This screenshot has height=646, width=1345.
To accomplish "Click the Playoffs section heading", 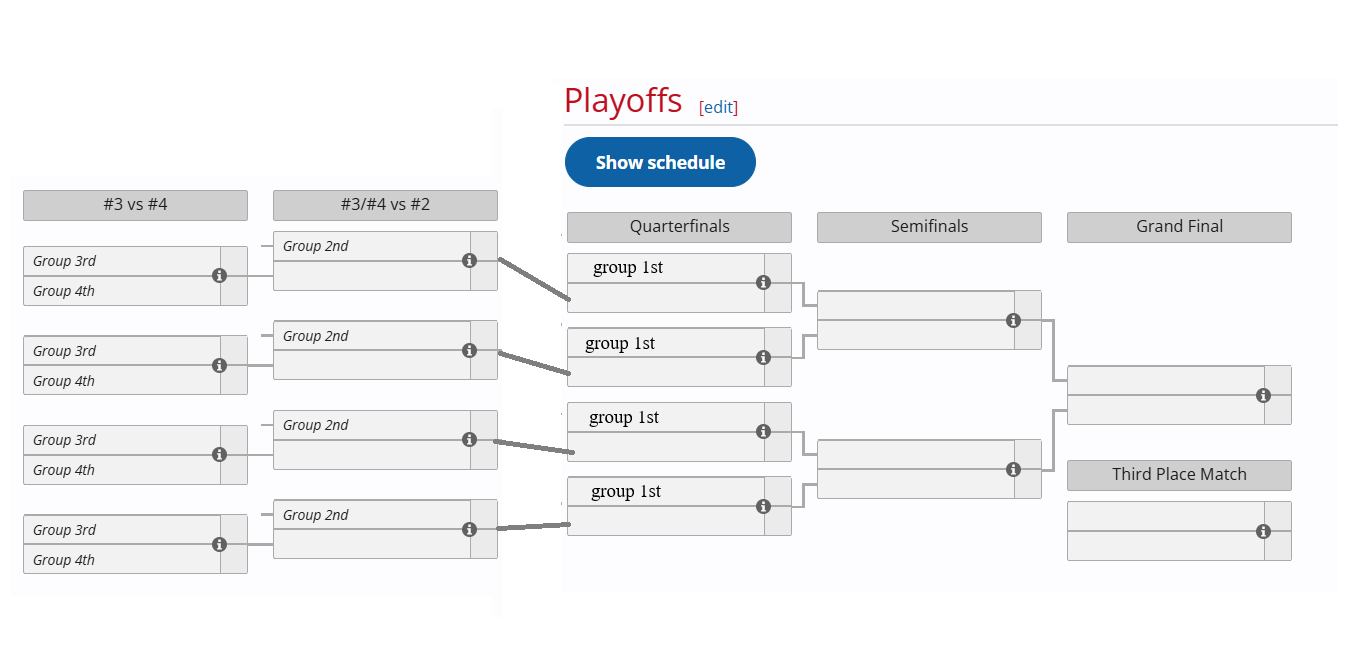I will [623, 101].
